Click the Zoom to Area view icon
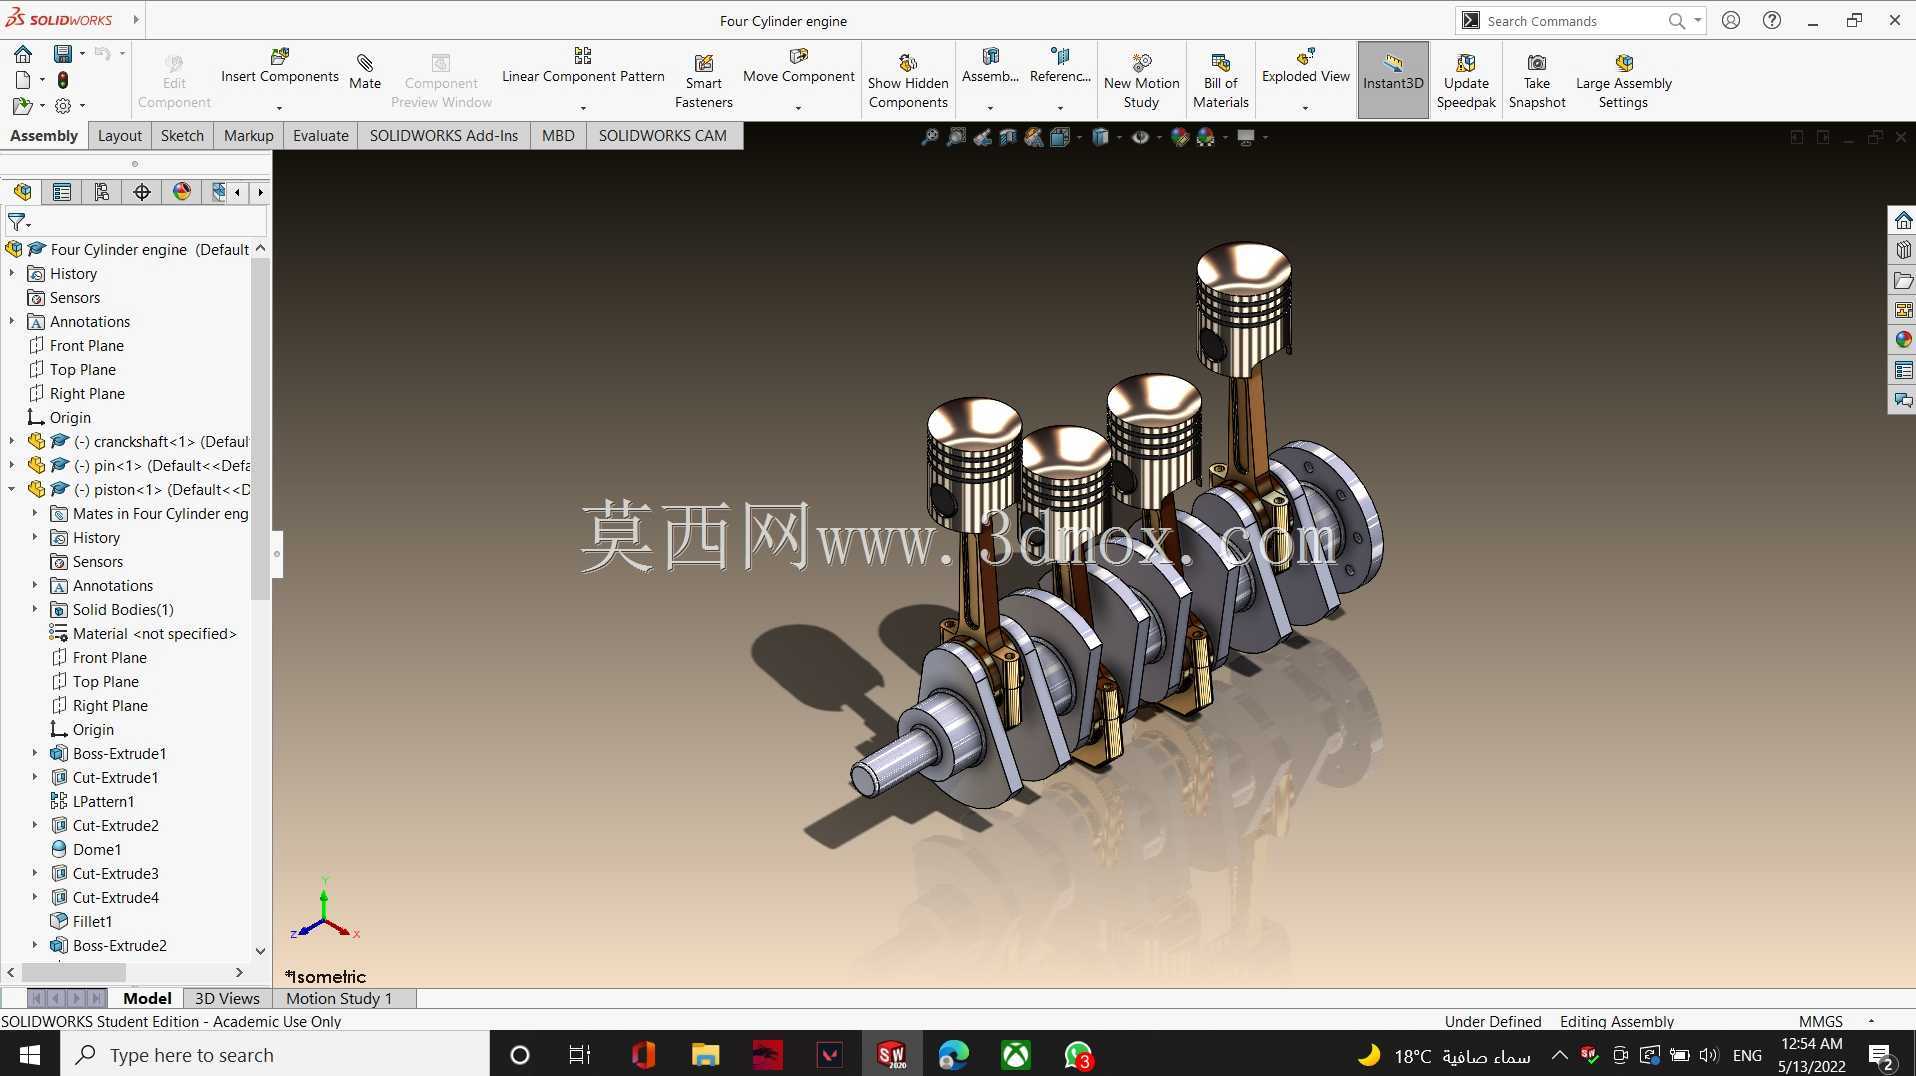This screenshot has height=1076, width=1916. (957, 137)
